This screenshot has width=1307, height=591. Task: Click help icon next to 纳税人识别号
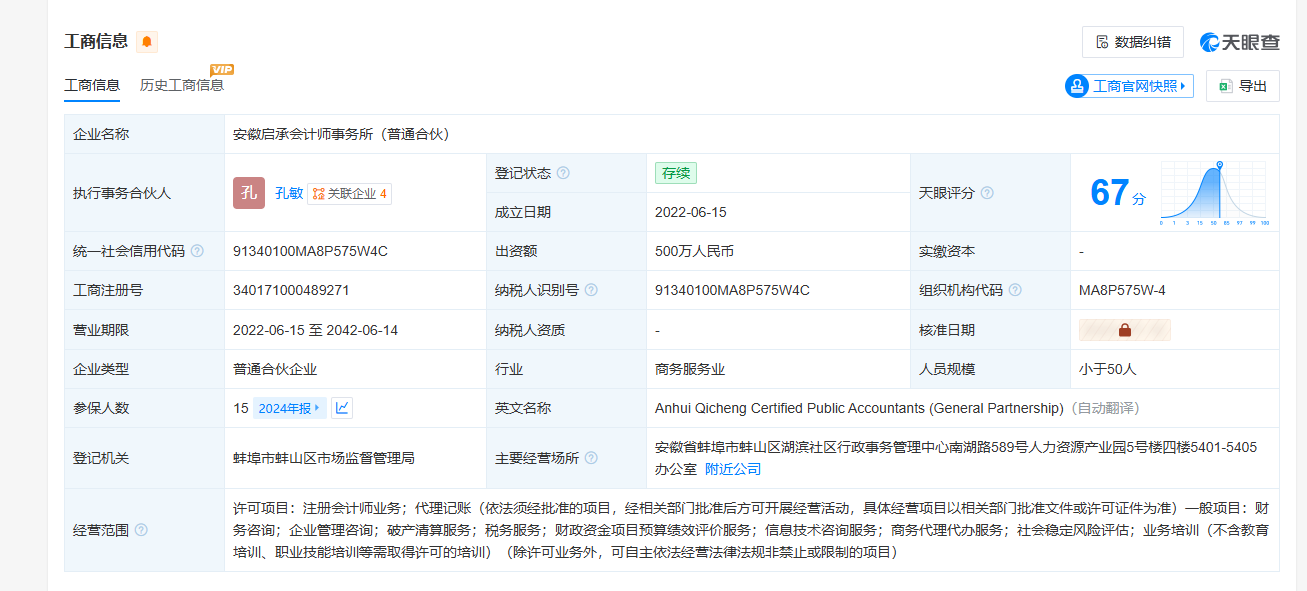pos(591,290)
